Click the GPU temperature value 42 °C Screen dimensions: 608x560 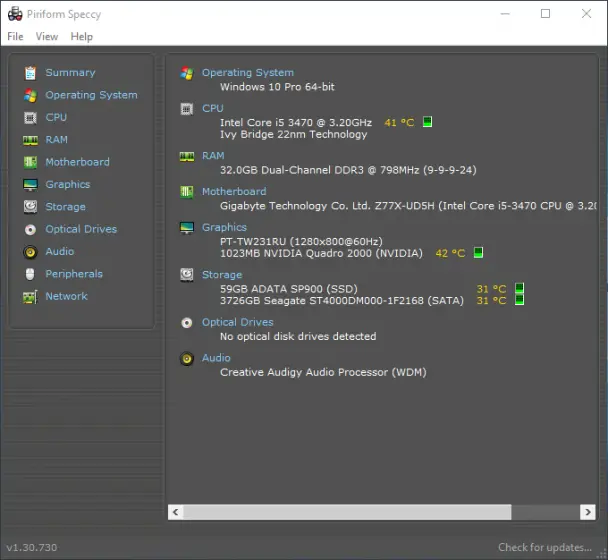[x=450, y=253]
